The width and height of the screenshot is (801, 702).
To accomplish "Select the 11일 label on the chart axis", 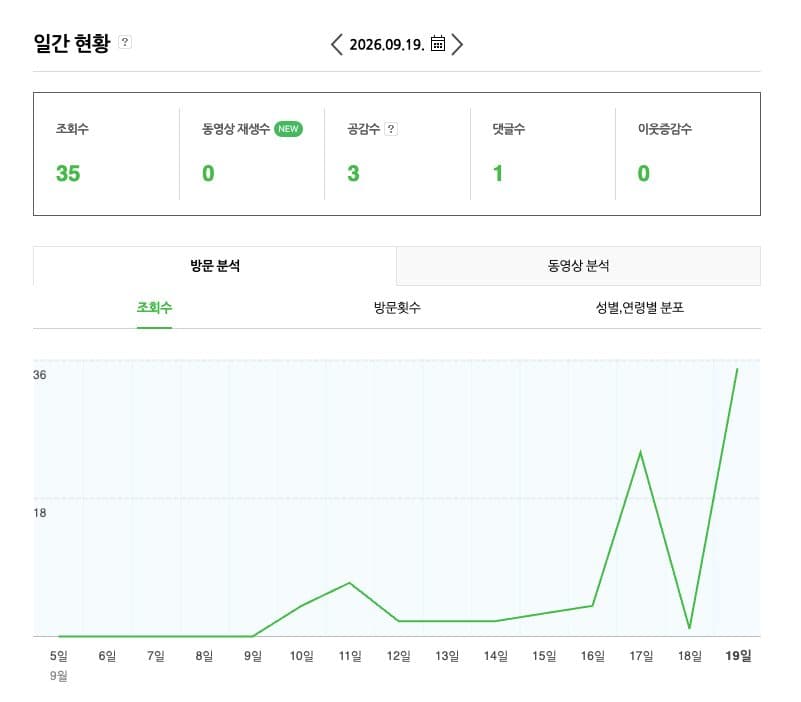I will pyautogui.click(x=350, y=656).
